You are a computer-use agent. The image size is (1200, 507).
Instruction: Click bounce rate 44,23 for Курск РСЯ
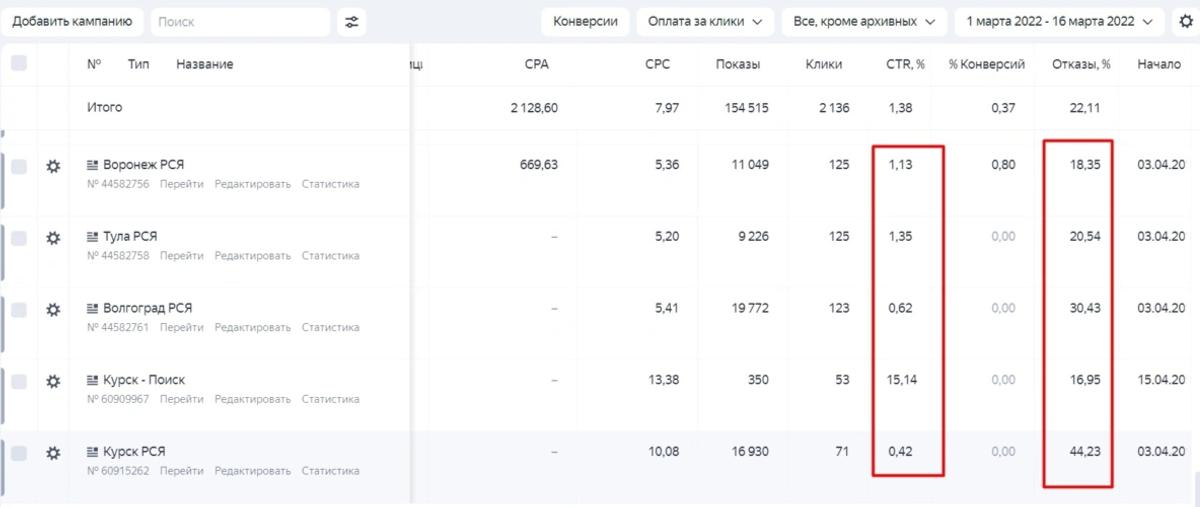tap(1085, 452)
